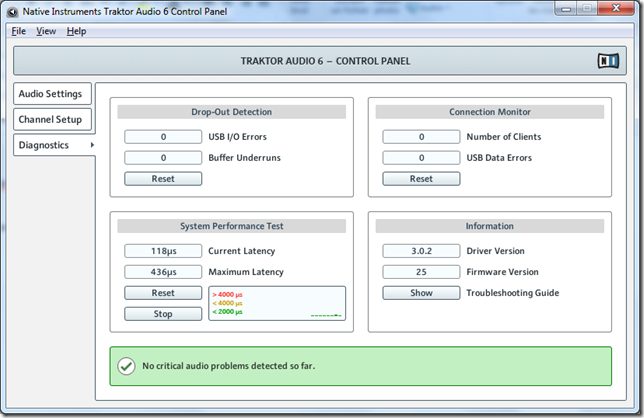Click the Native Instruments logo icon

(608, 61)
